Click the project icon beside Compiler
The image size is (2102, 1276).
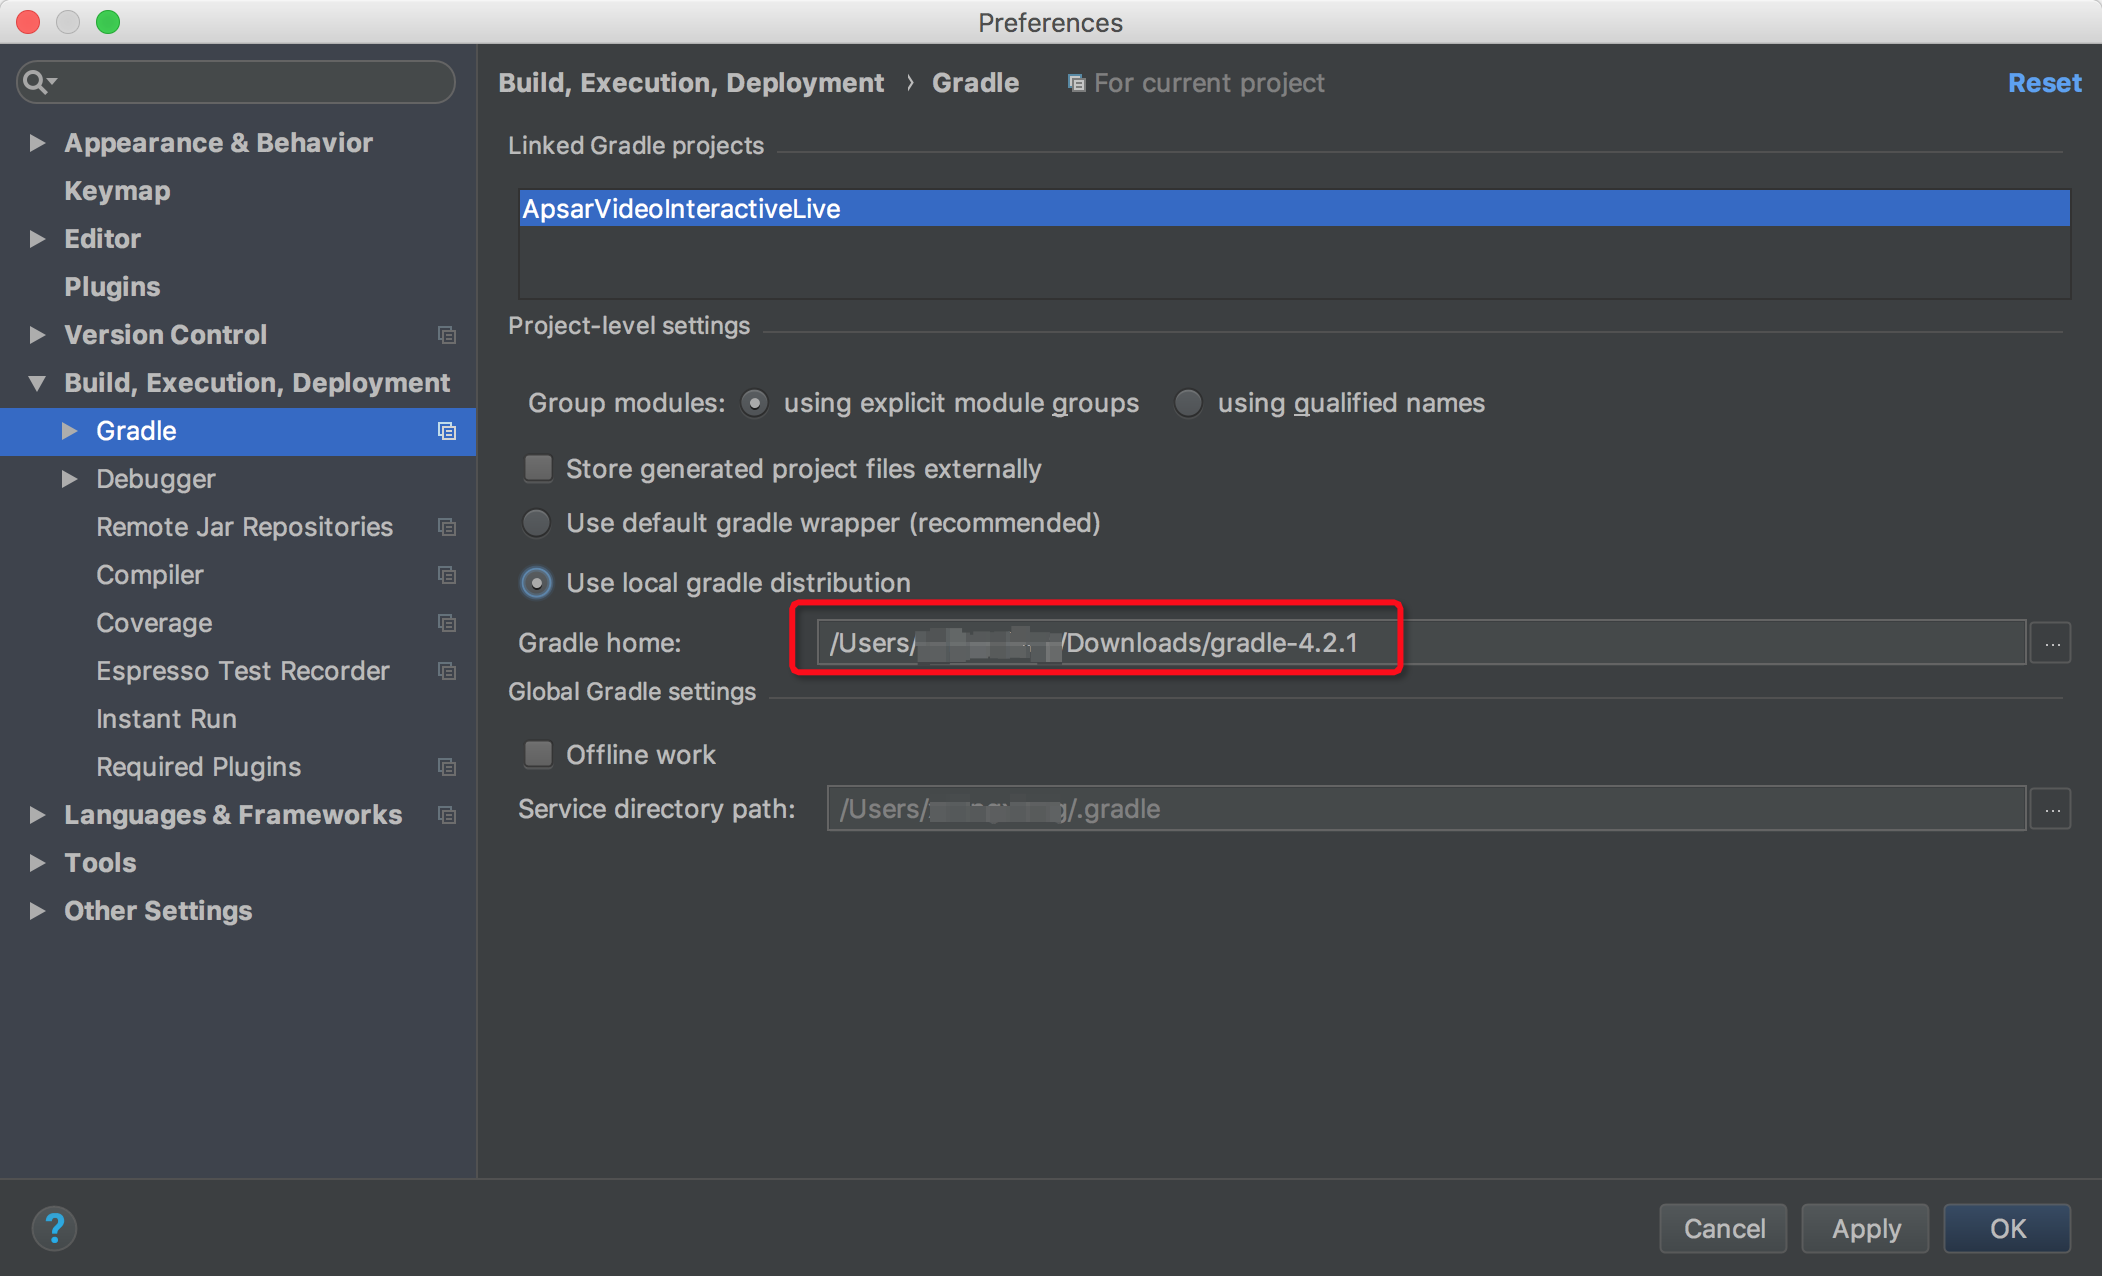pyautogui.click(x=447, y=575)
